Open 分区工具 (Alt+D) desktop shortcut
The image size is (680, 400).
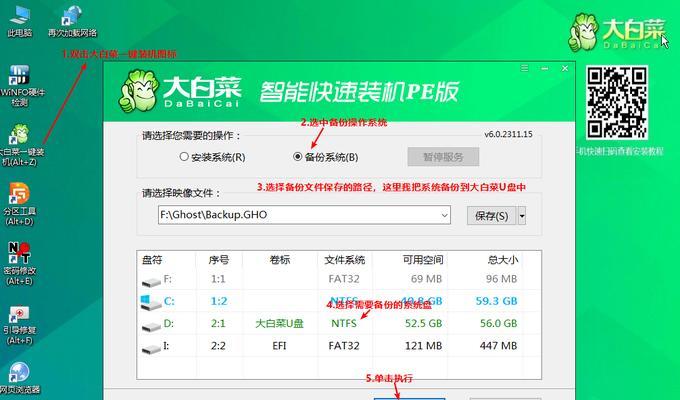coord(20,204)
